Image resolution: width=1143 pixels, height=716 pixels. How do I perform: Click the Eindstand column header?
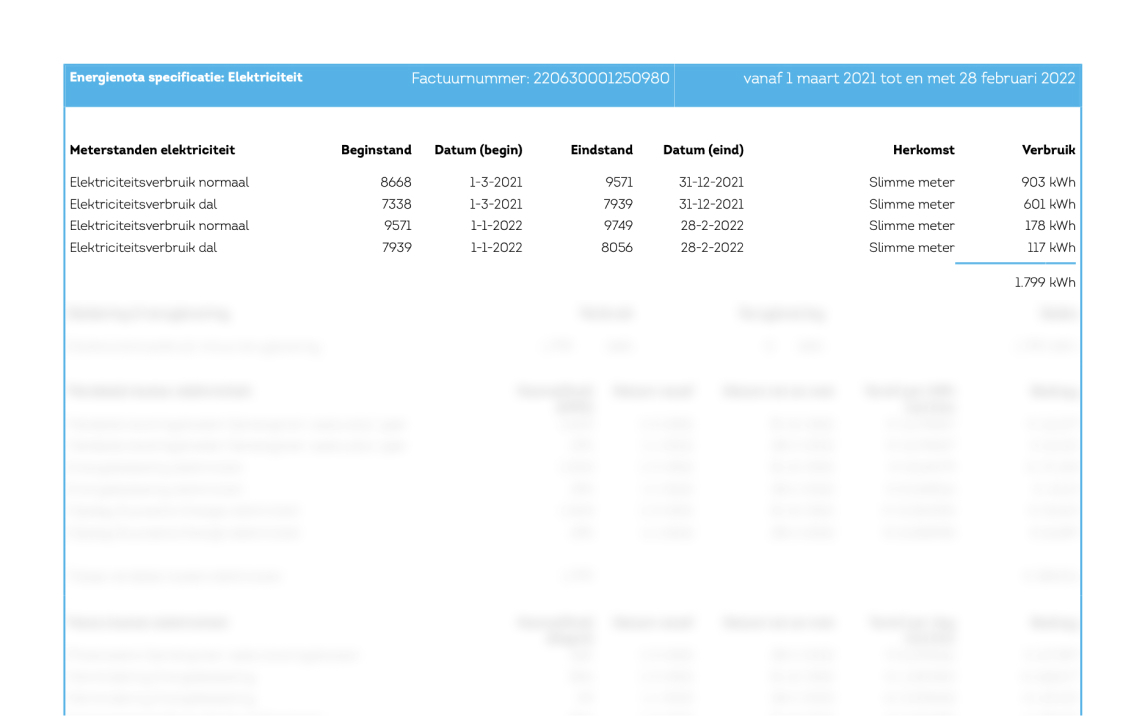click(x=601, y=150)
